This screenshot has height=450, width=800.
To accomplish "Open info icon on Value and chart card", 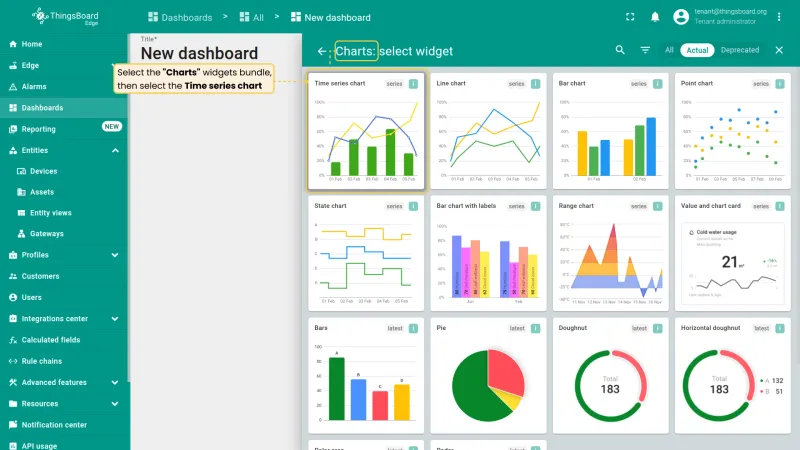I will click(780, 206).
